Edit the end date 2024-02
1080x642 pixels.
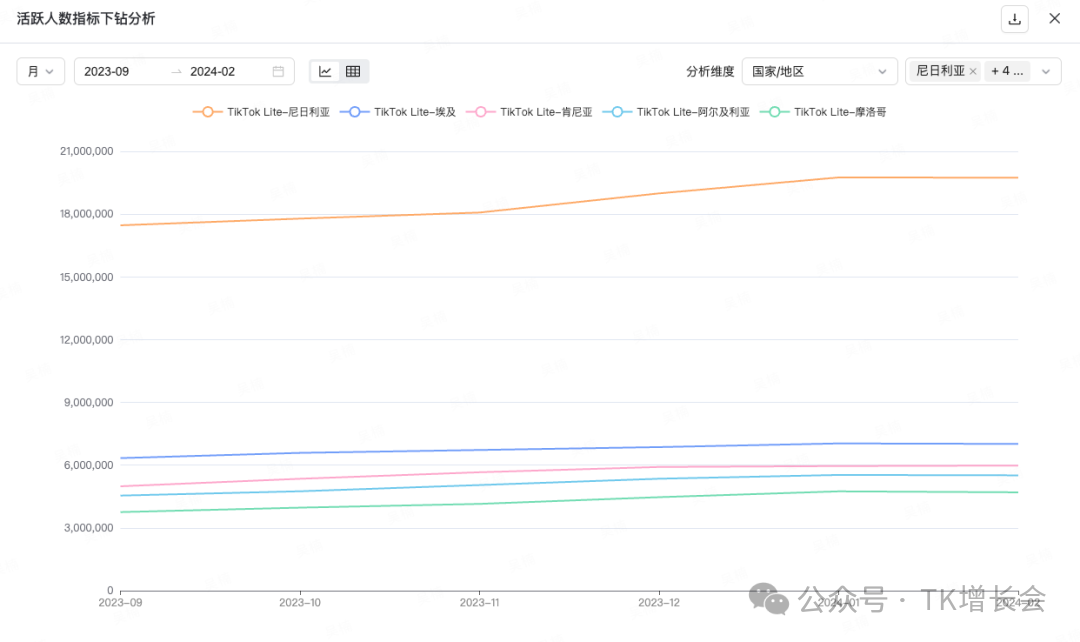tap(213, 71)
